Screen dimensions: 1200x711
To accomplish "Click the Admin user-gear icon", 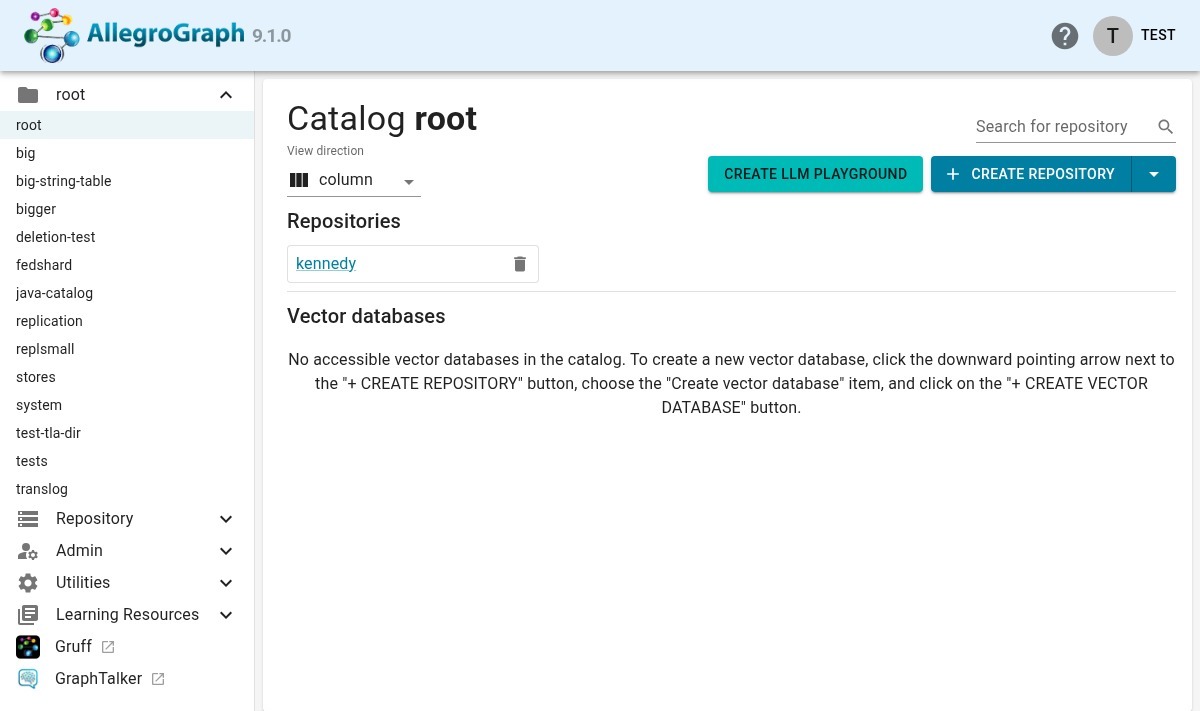I will [28, 551].
